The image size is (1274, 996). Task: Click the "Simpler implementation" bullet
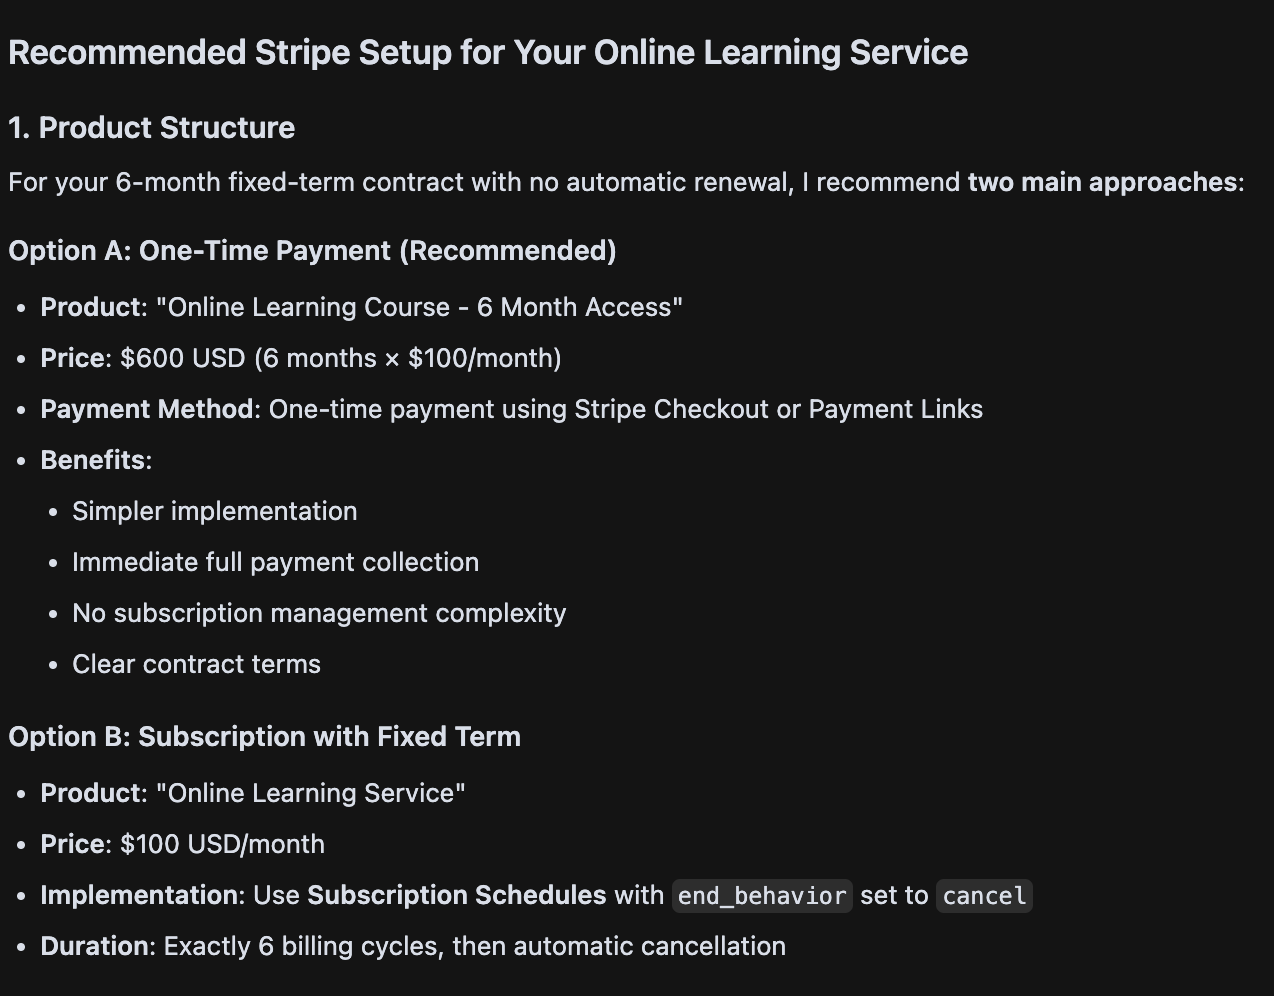coord(214,511)
